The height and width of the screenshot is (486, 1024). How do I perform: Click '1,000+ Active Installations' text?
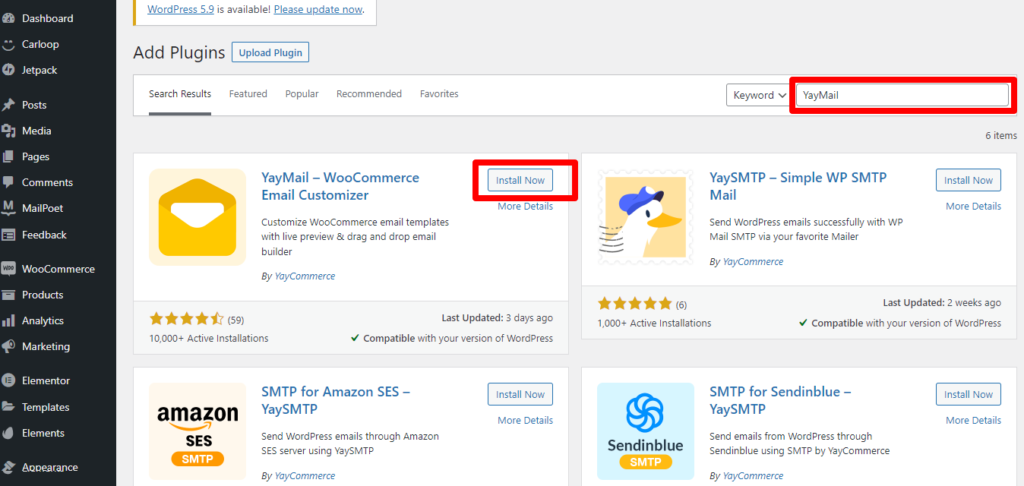coord(654,323)
